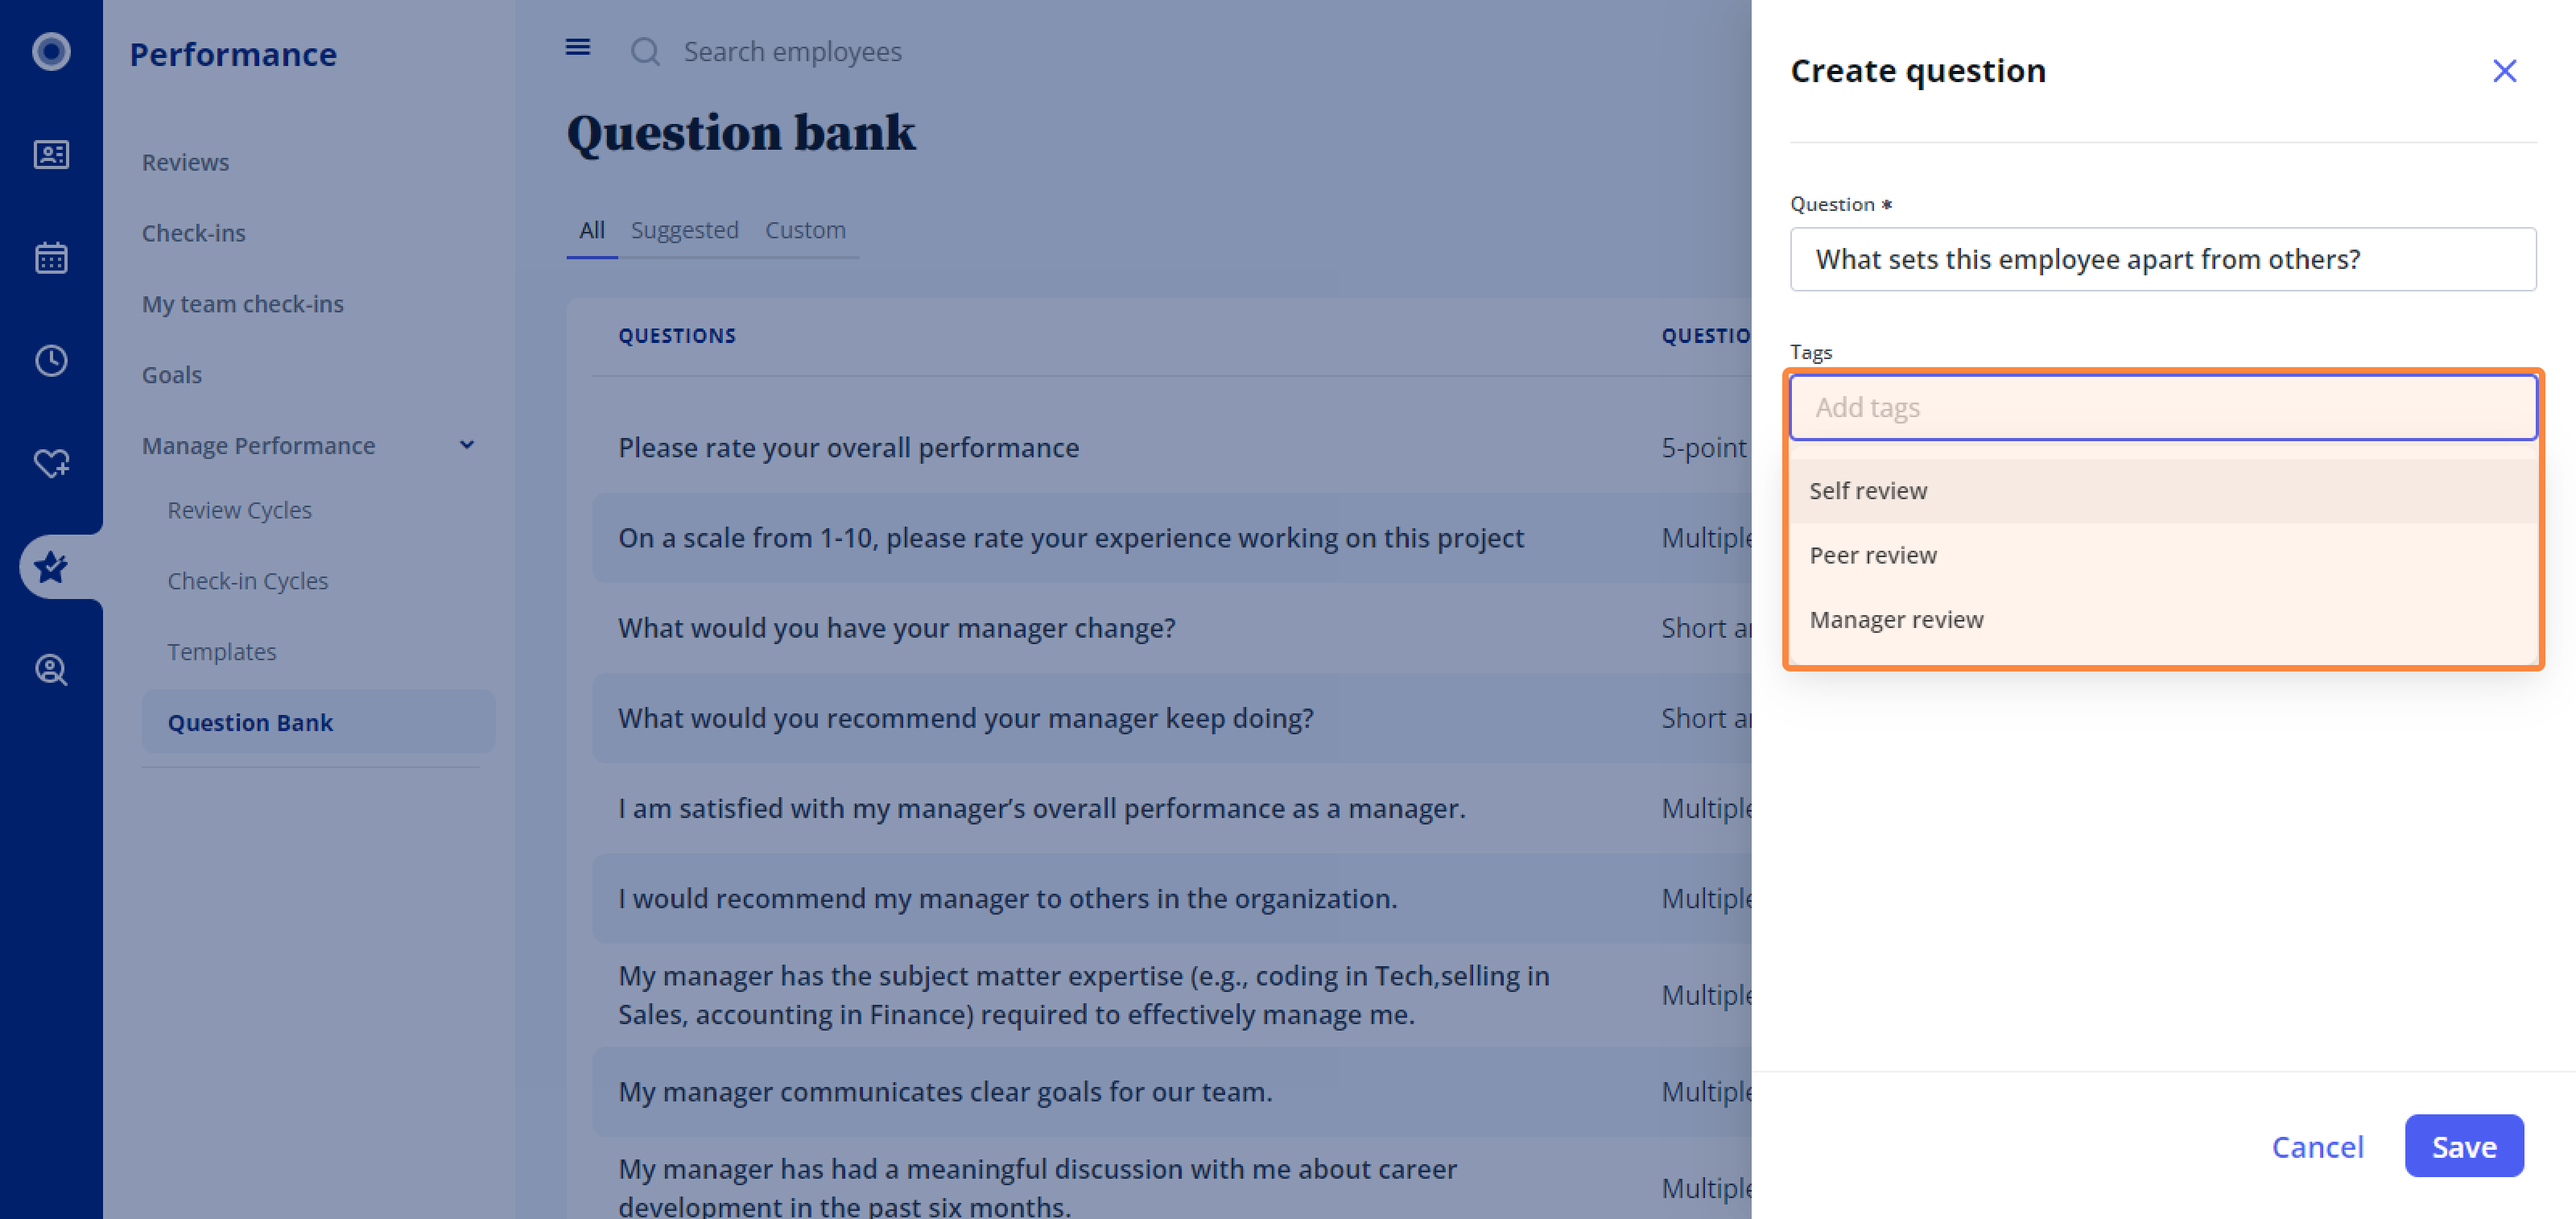Click 'What would you have your manager change?'

[896, 628]
